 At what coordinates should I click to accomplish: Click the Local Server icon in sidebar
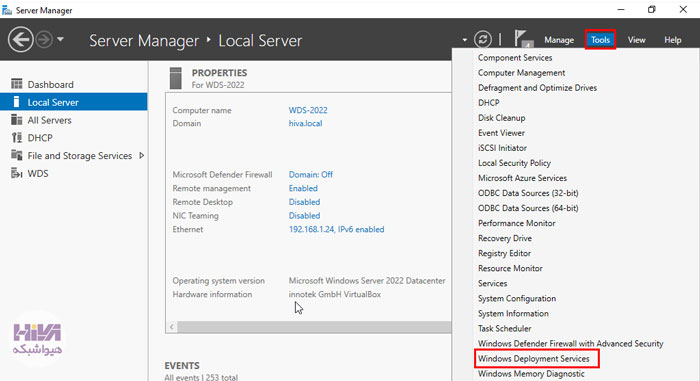coord(17,102)
